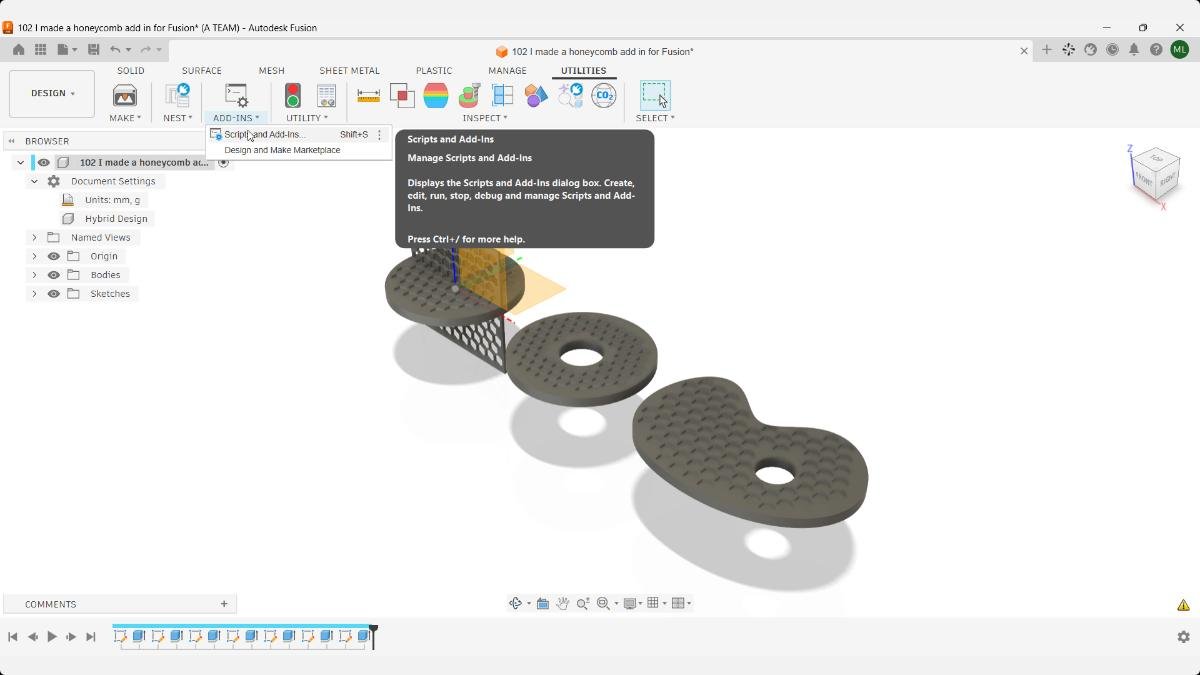Switch to the SOLID tab

pos(131,71)
